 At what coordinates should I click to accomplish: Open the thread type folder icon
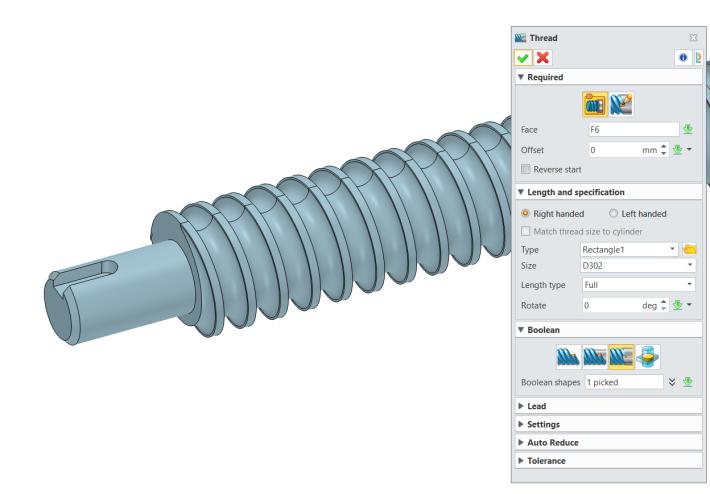pos(688,248)
